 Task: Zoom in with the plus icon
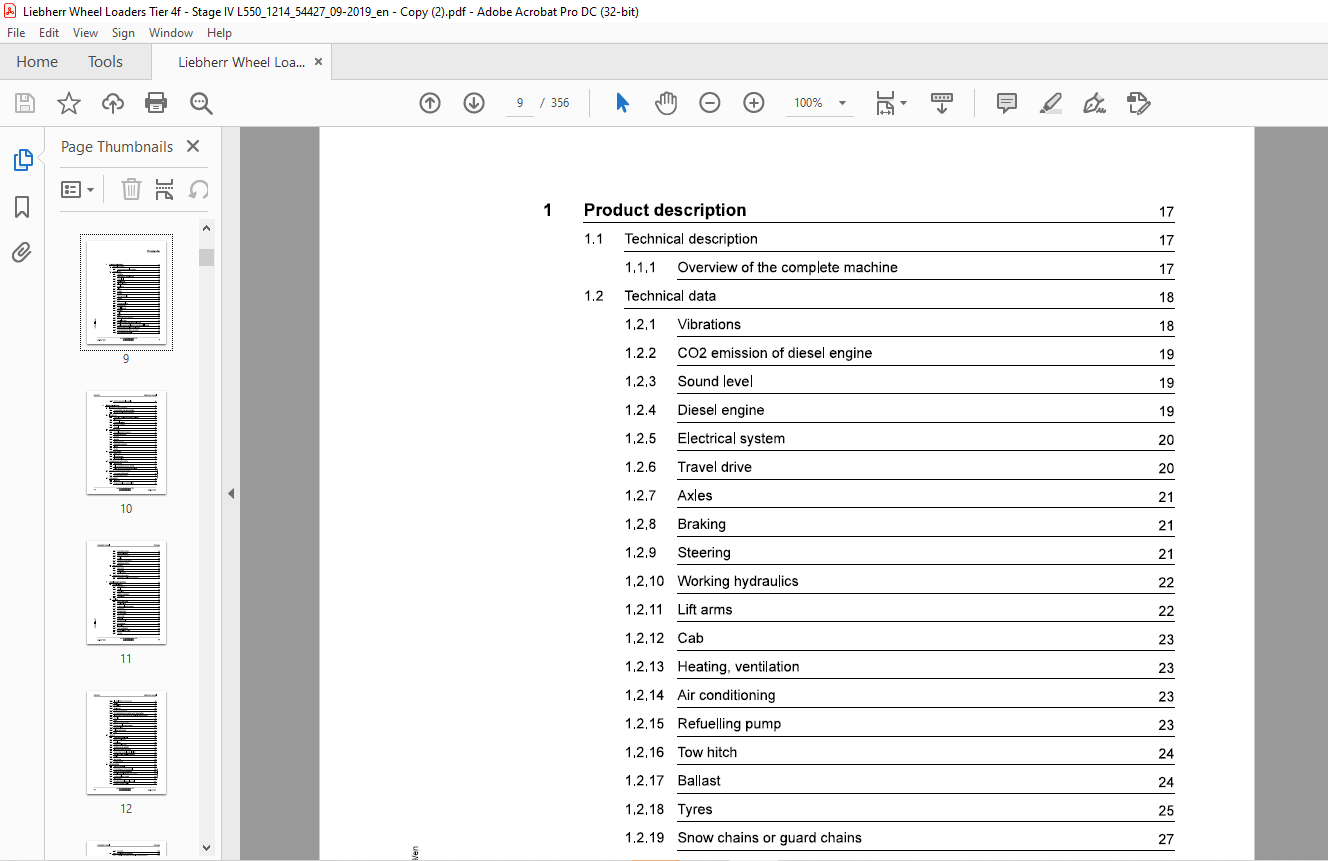[x=754, y=103]
